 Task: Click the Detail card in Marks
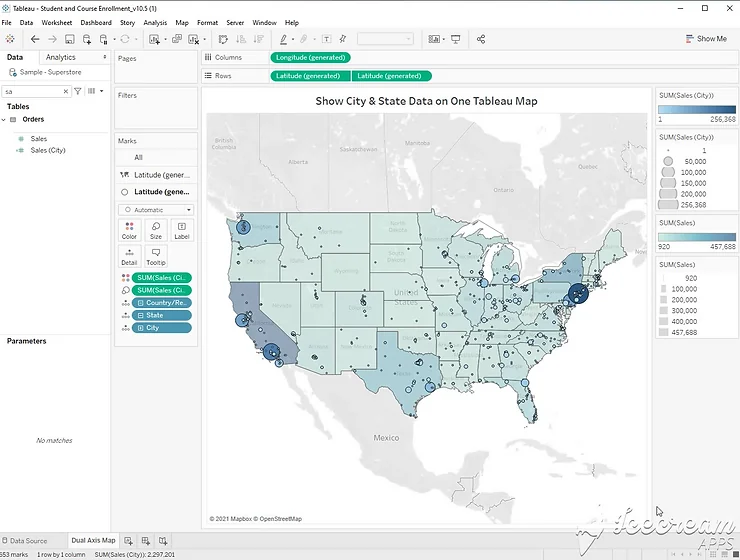point(129,257)
